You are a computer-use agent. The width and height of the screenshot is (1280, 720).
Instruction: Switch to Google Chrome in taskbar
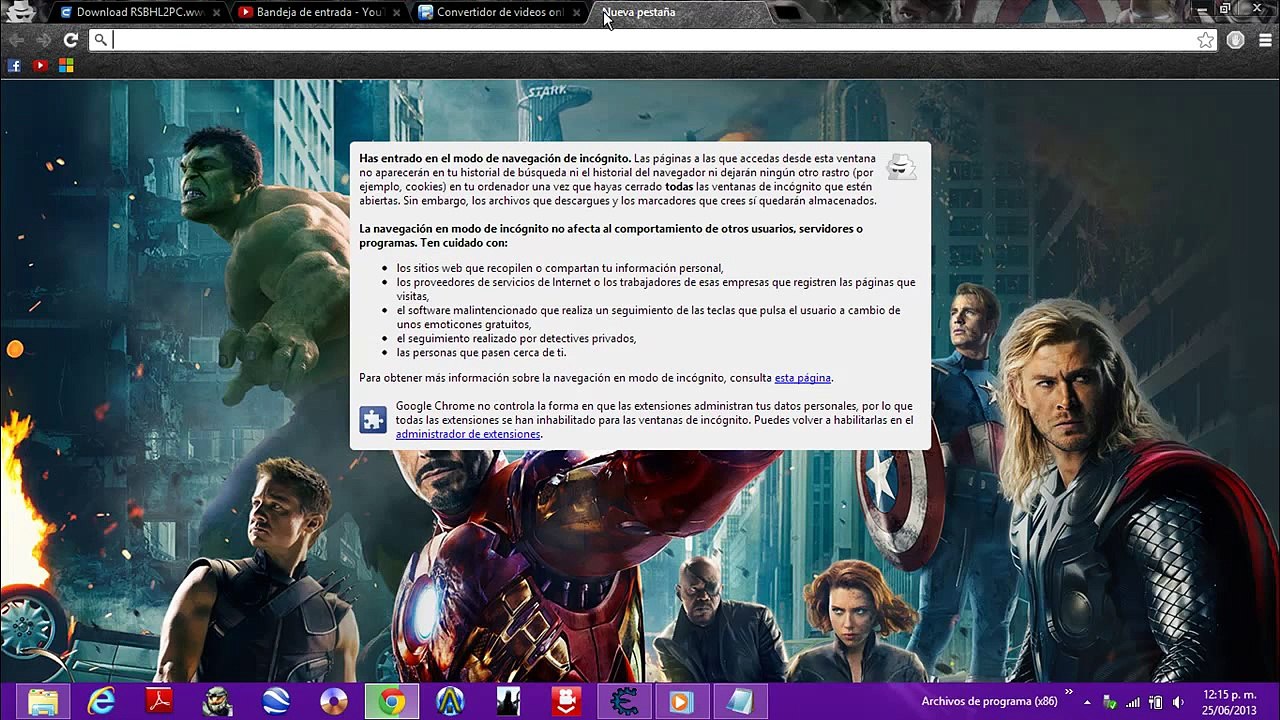pyautogui.click(x=391, y=701)
